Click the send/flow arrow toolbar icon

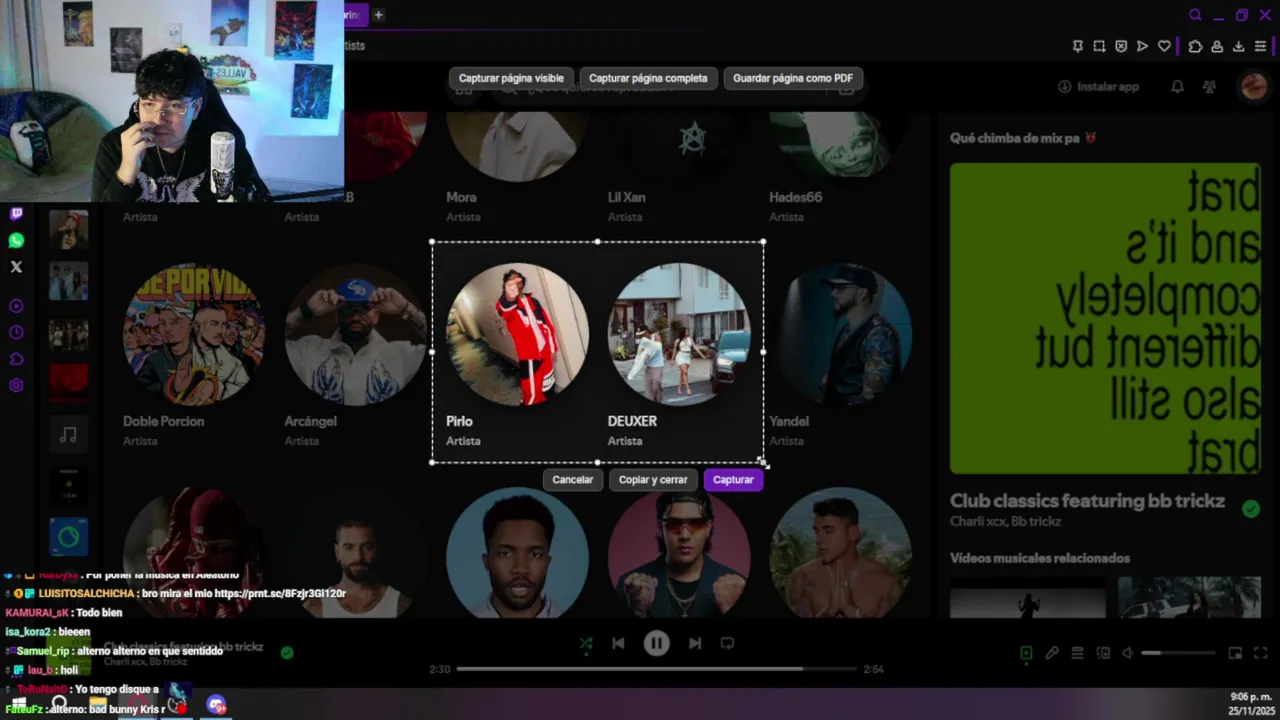(x=1142, y=46)
